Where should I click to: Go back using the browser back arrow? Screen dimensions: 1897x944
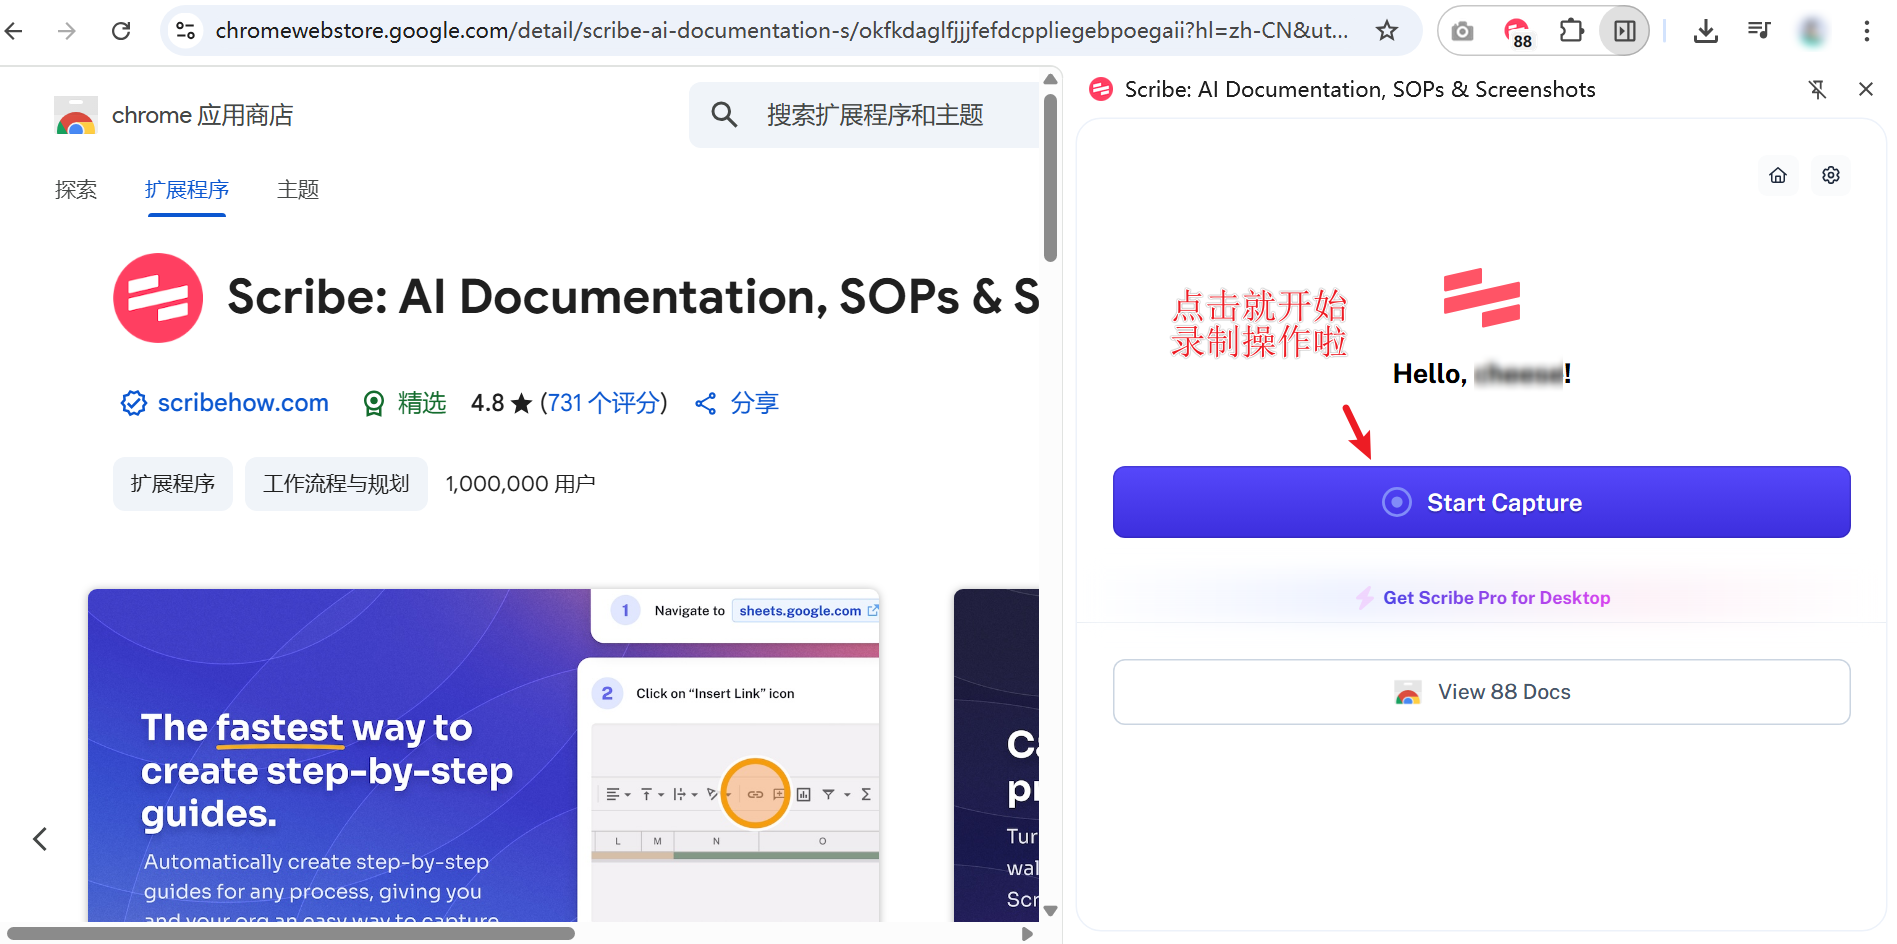coord(14,31)
